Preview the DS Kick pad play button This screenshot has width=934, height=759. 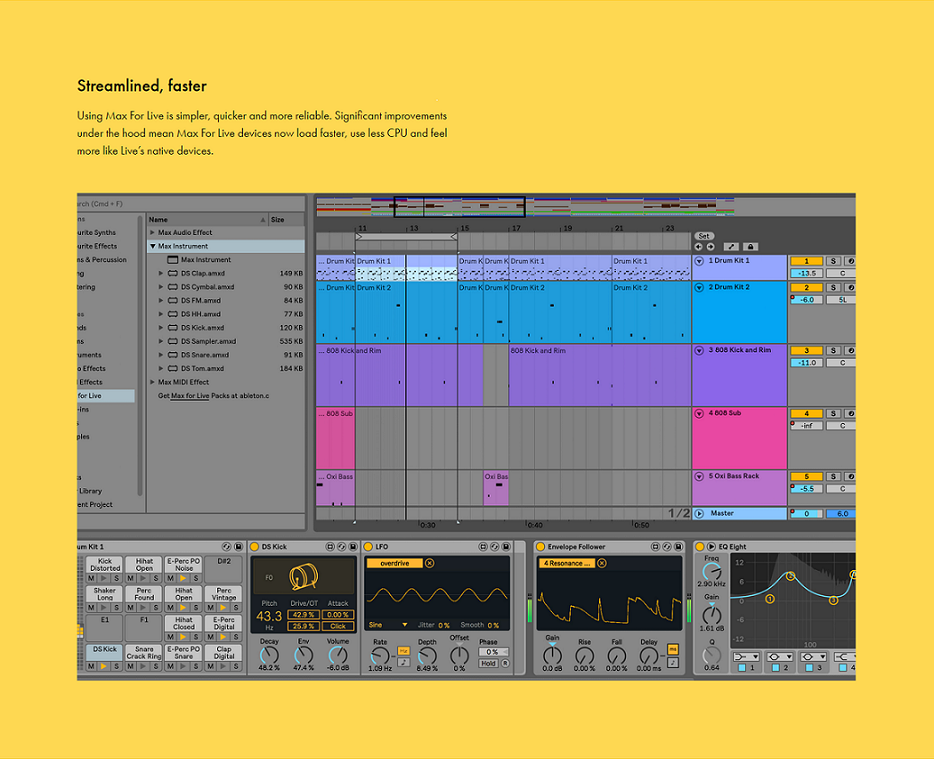[104, 667]
